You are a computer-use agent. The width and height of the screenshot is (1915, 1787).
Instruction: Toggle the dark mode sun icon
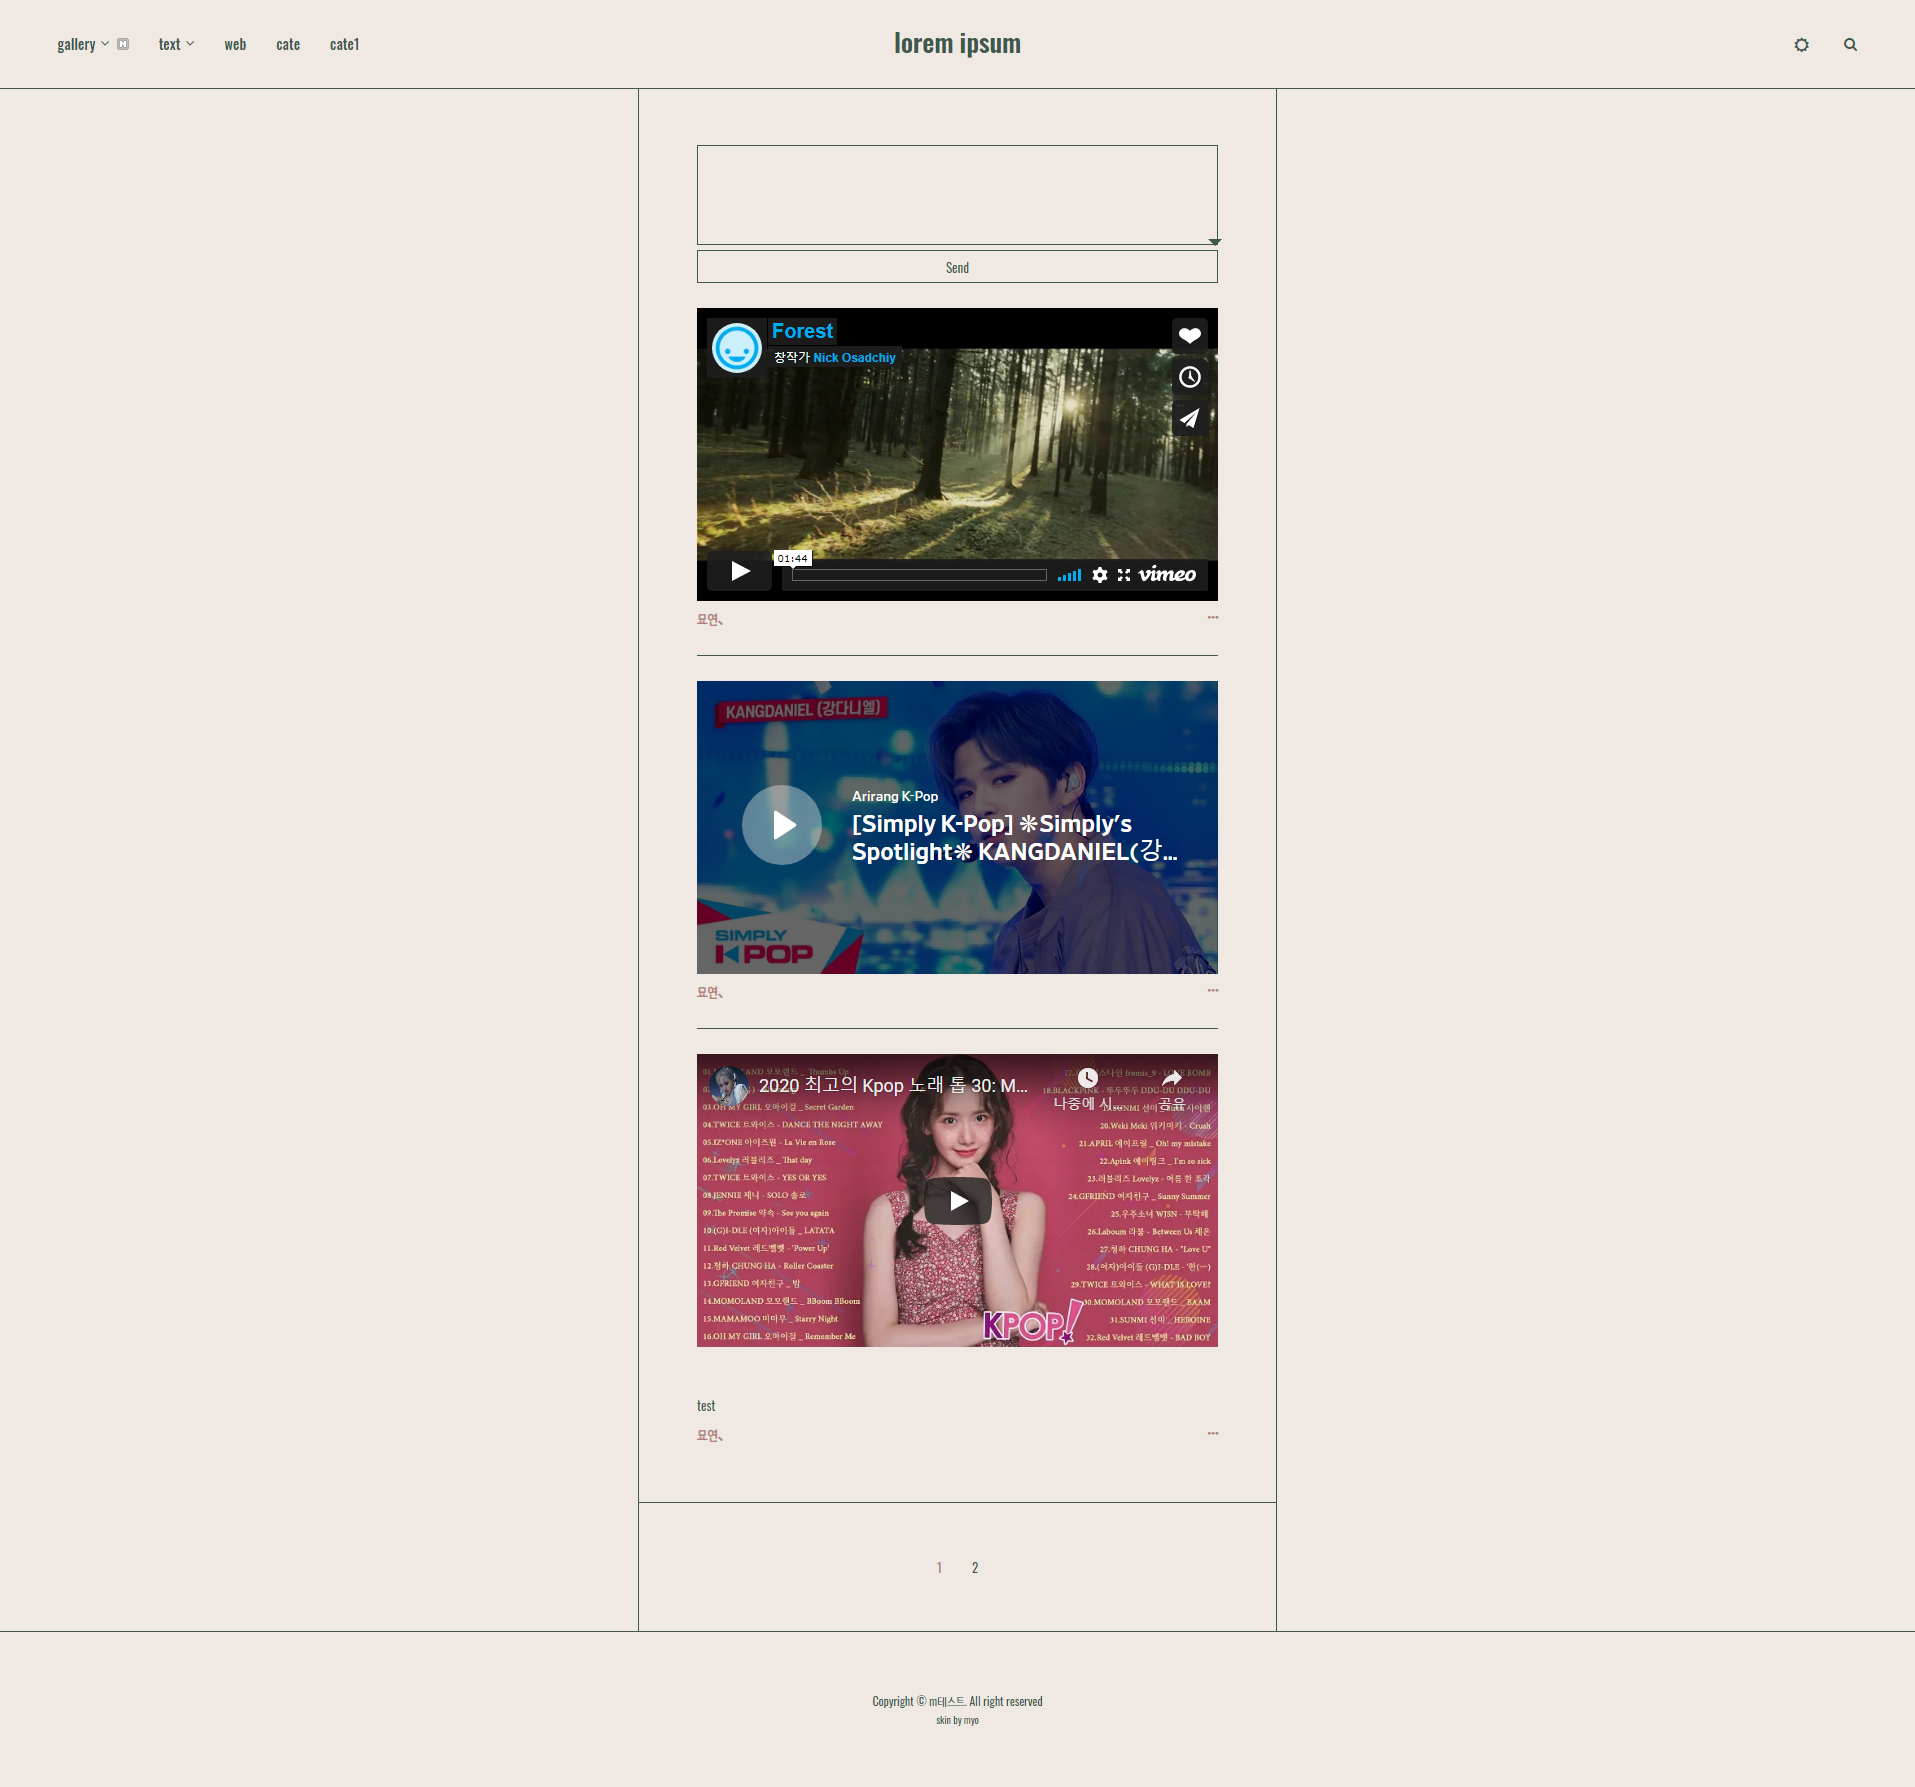pos(1801,45)
